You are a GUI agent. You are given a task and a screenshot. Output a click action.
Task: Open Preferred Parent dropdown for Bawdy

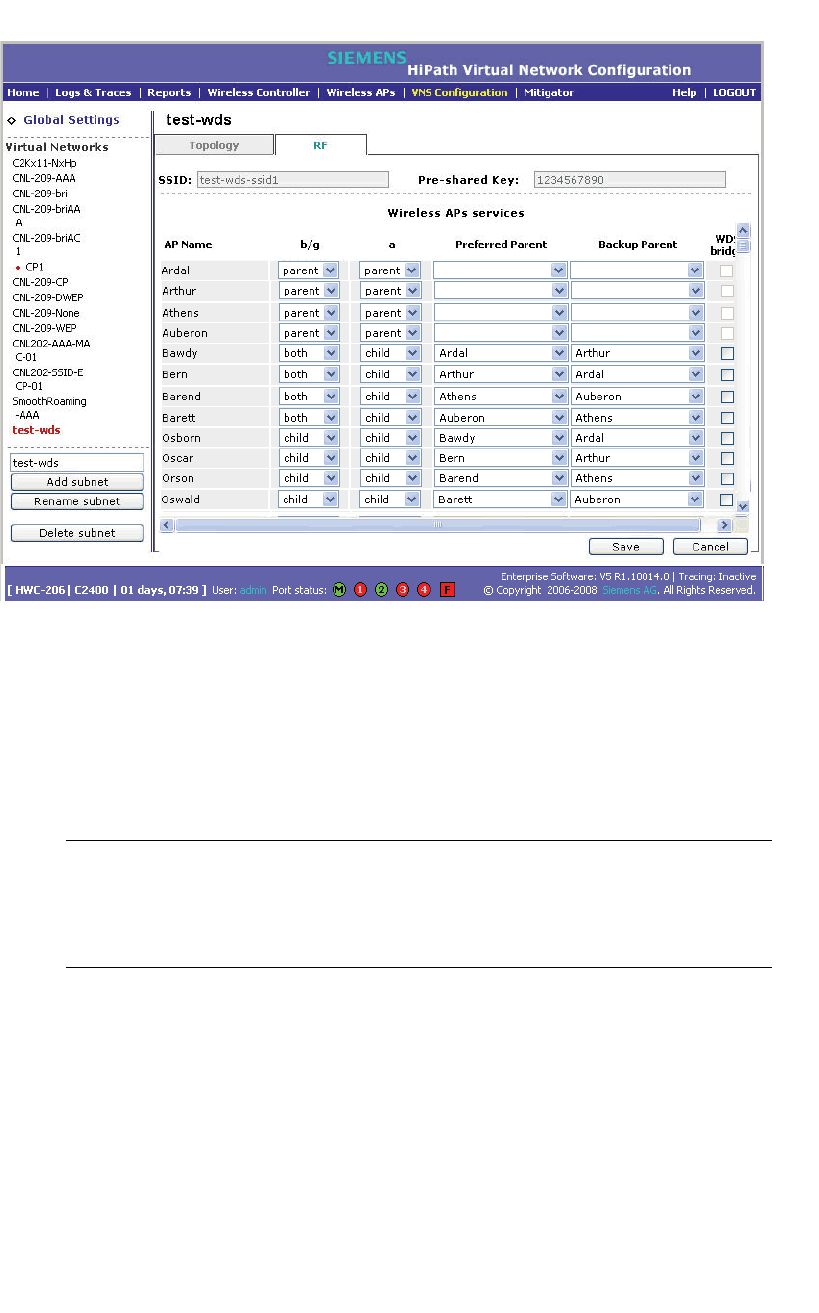[x=500, y=353]
